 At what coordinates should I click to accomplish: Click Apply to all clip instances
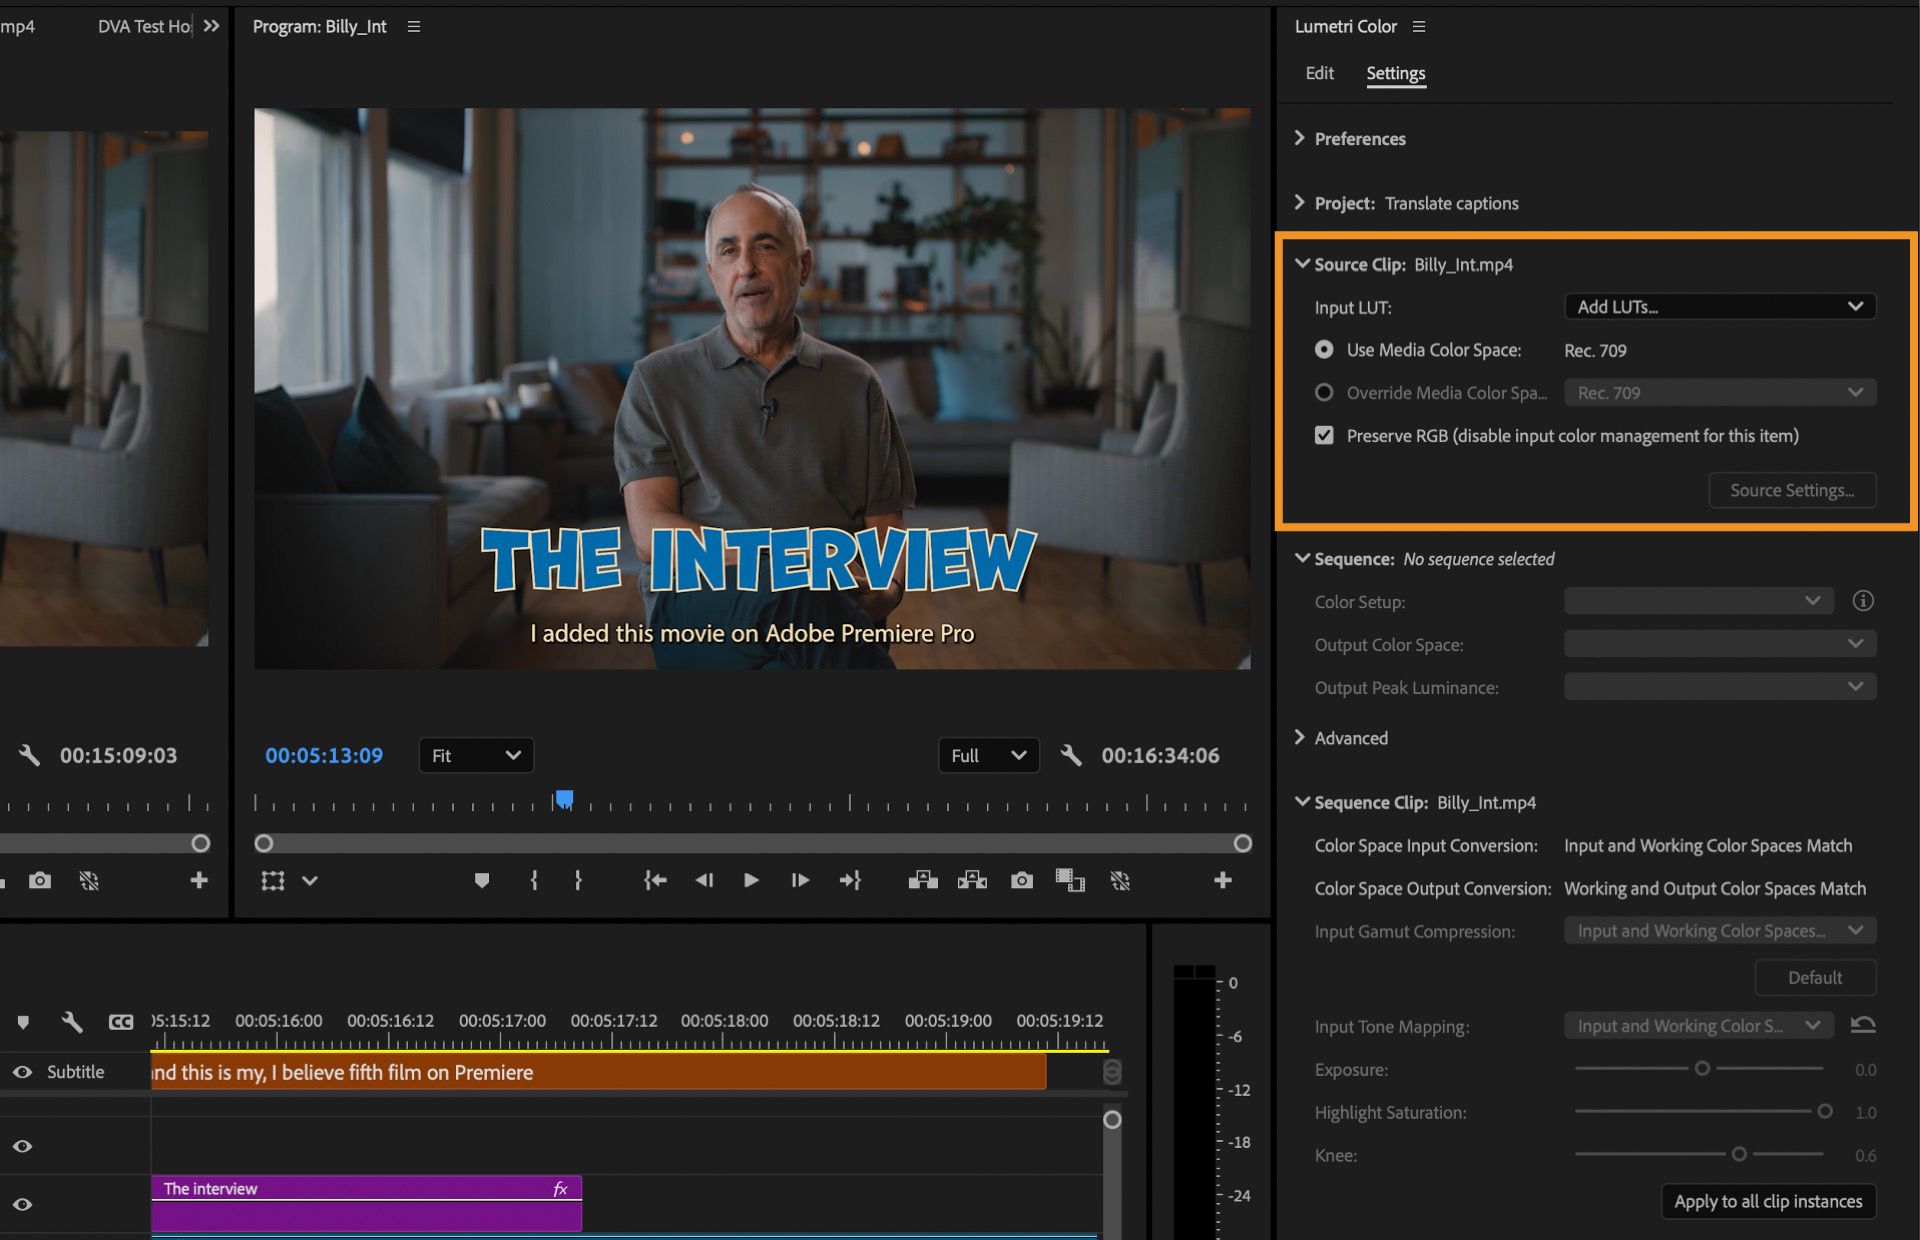[1769, 1202]
